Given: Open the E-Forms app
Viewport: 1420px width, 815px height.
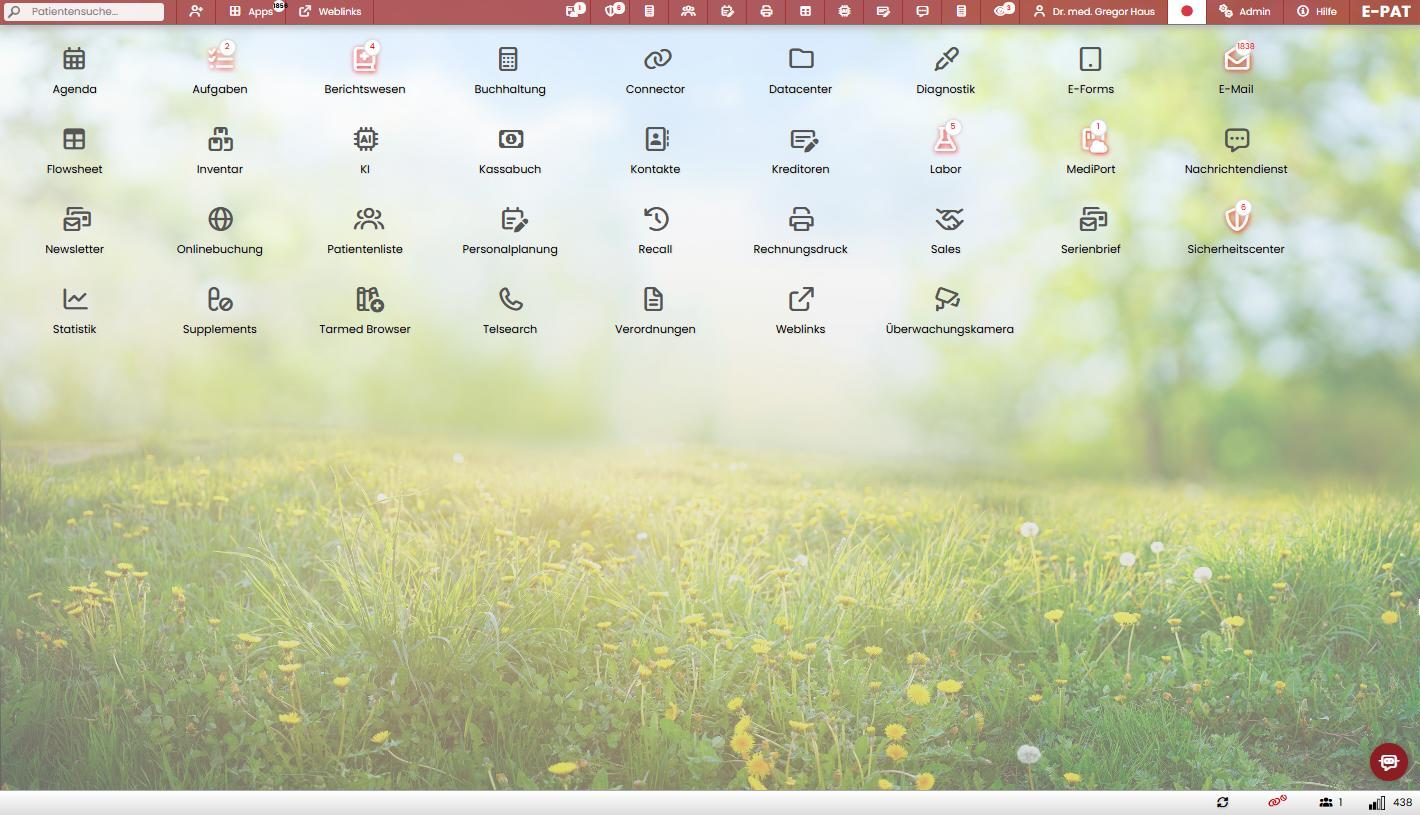Looking at the screenshot, I should [1090, 69].
